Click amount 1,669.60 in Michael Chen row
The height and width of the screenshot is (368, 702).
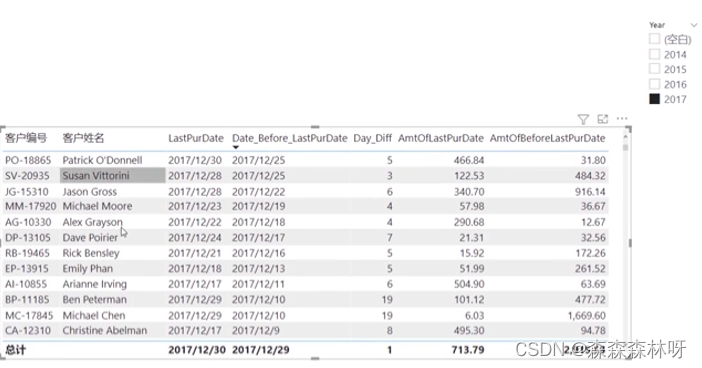[586, 315]
